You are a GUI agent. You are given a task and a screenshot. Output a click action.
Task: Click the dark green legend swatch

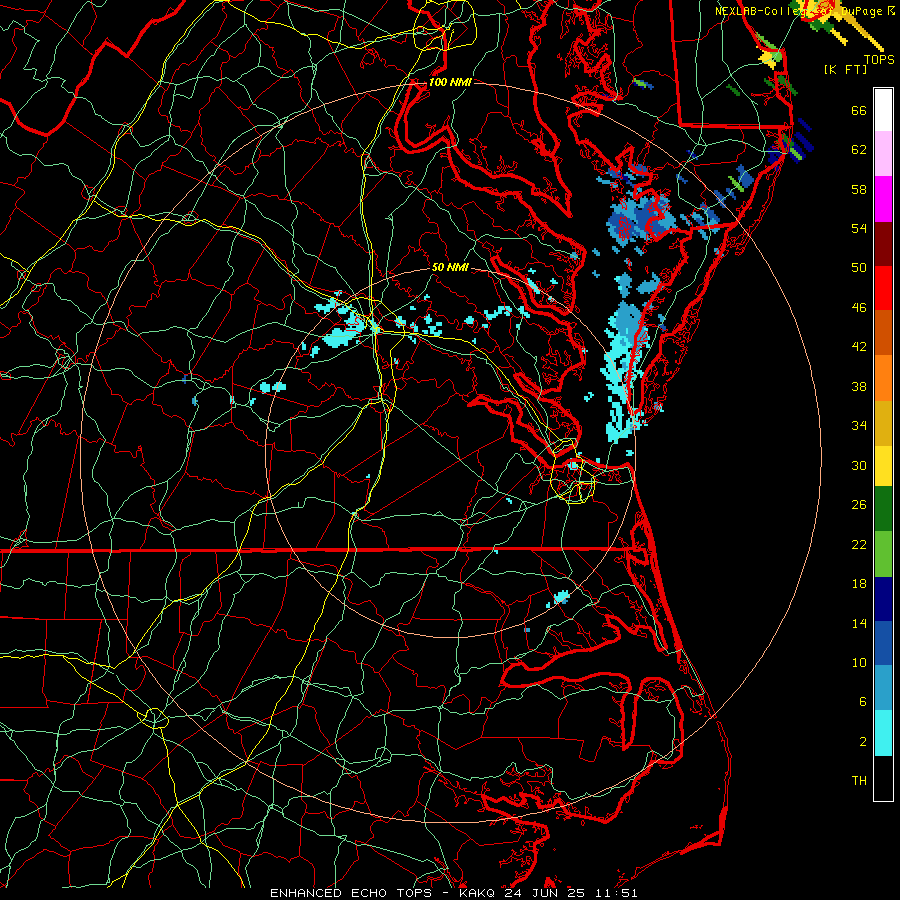(883, 509)
